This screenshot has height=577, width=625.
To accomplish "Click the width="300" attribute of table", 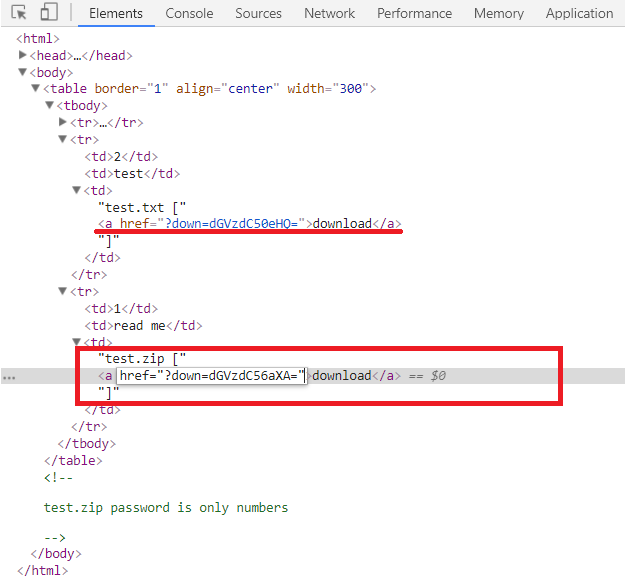I will coord(328,88).
